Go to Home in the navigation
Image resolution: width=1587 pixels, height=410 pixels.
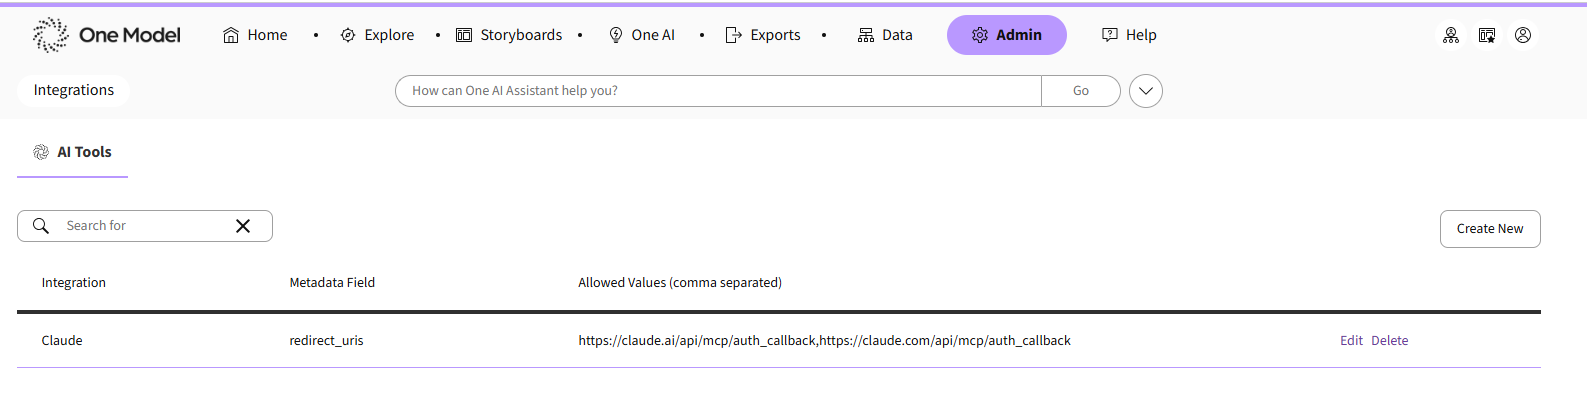(255, 35)
